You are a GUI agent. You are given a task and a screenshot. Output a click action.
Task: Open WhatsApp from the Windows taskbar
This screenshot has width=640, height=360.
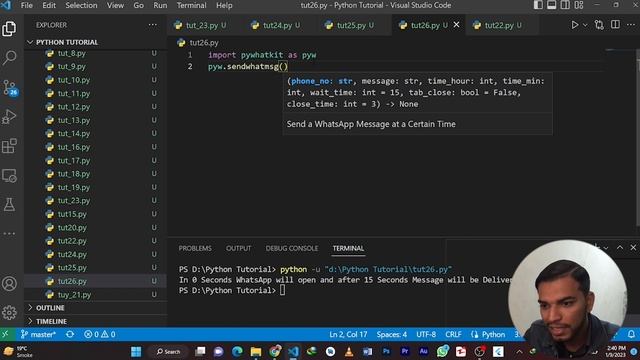442,351
